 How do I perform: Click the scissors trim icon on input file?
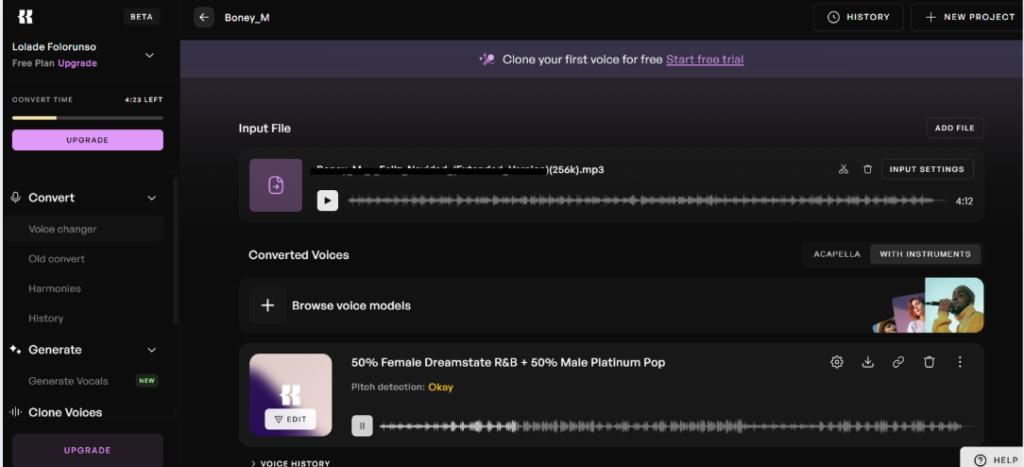coord(843,170)
